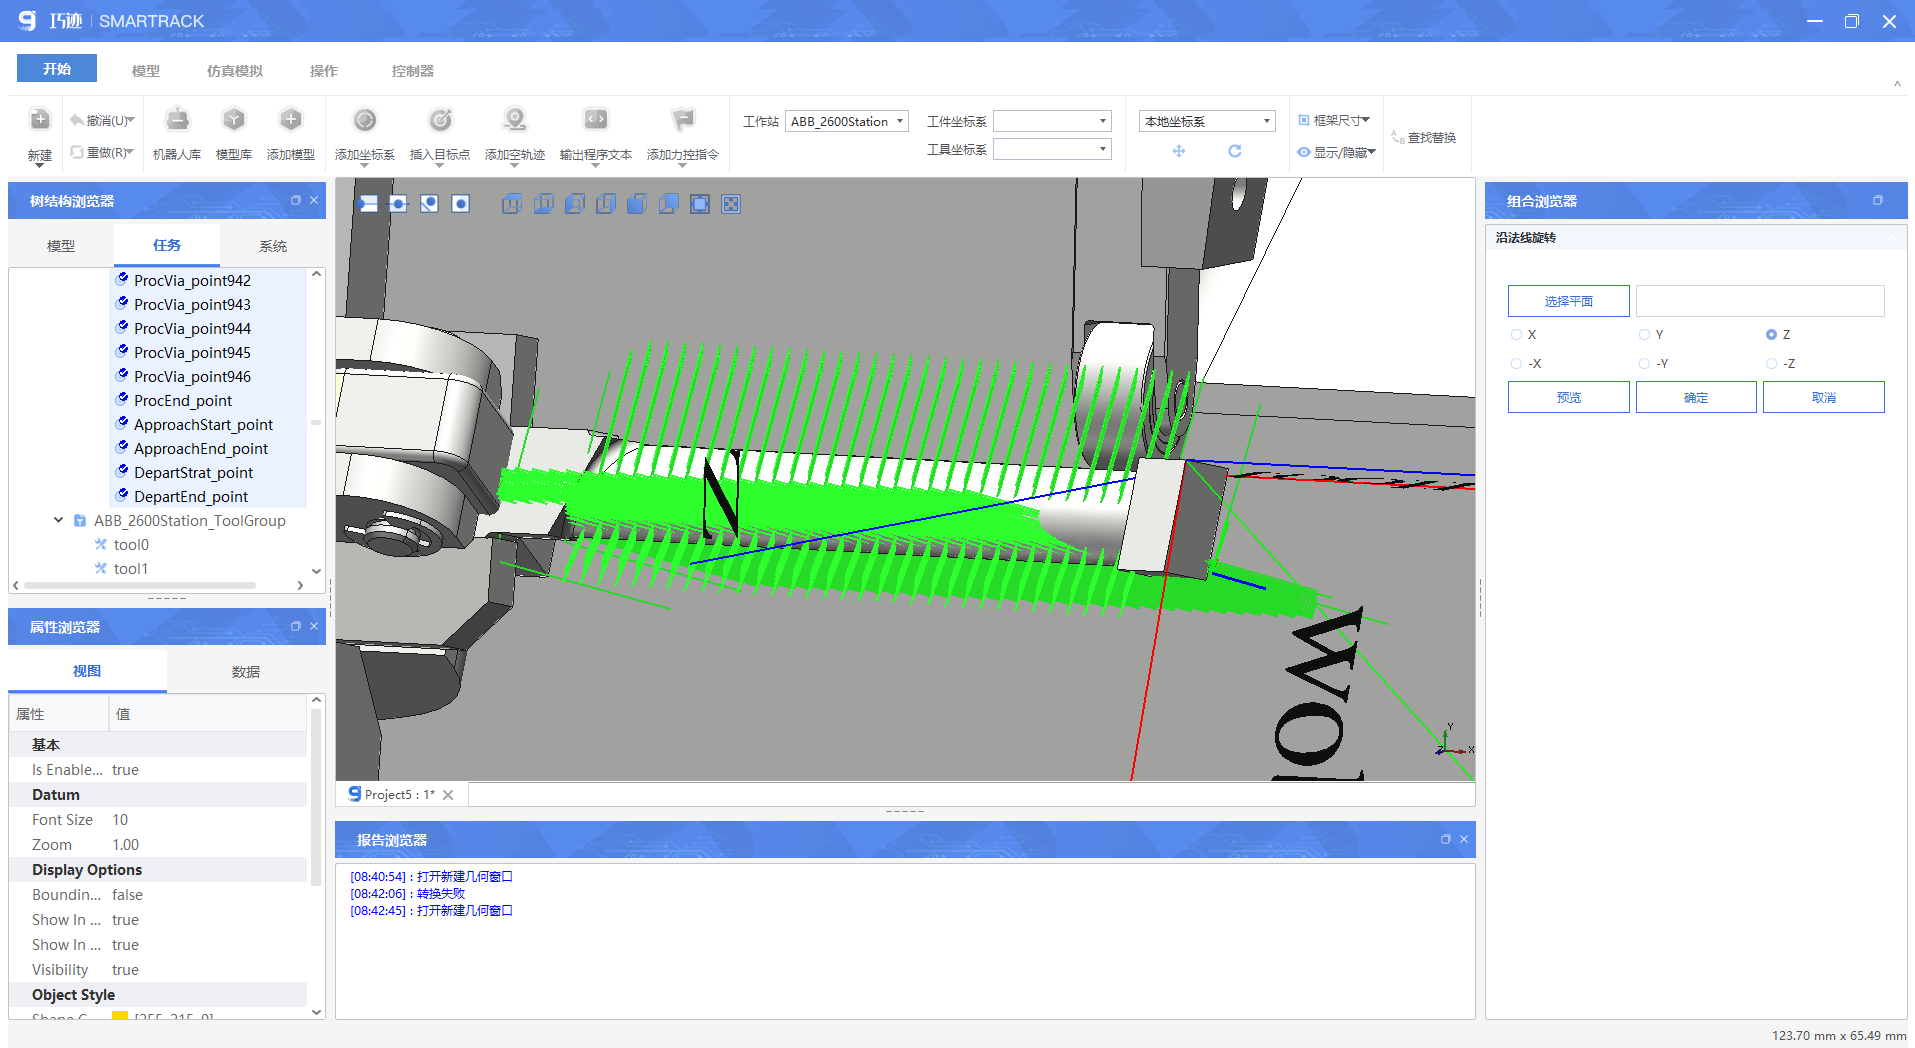
Task: Switch to the 控制器 ribbon tab
Action: click(413, 71)
